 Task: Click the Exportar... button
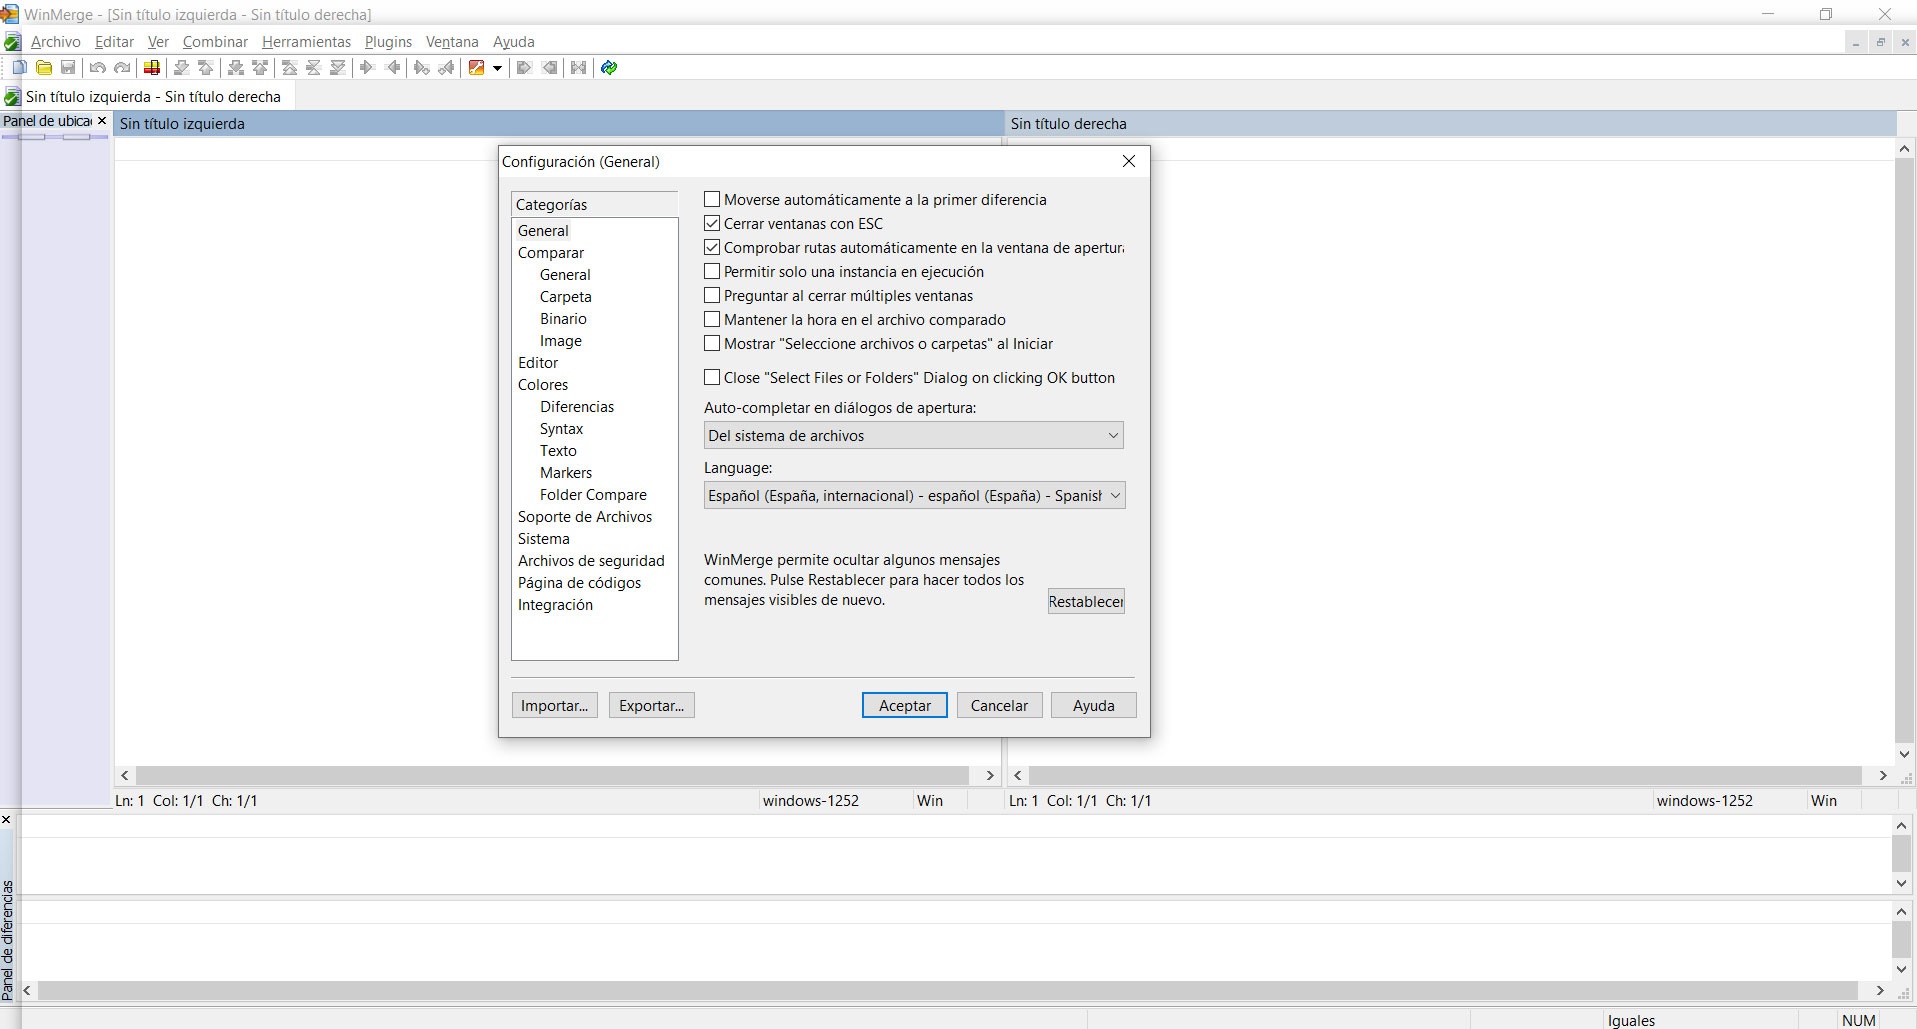coord(651,706)
